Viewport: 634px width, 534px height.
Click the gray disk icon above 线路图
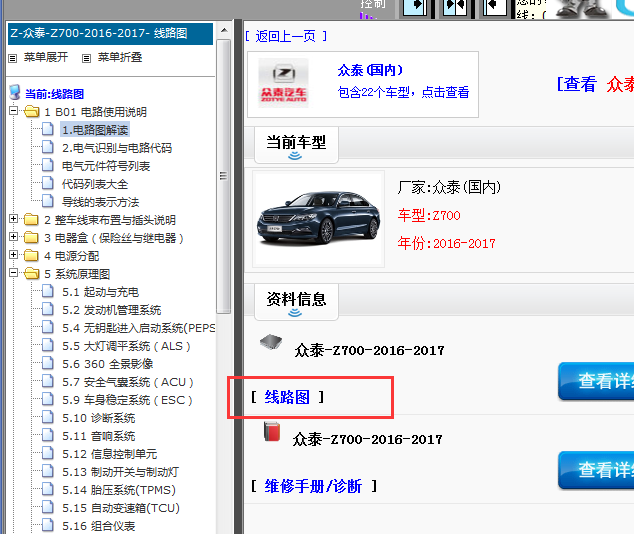pos(271,342)
